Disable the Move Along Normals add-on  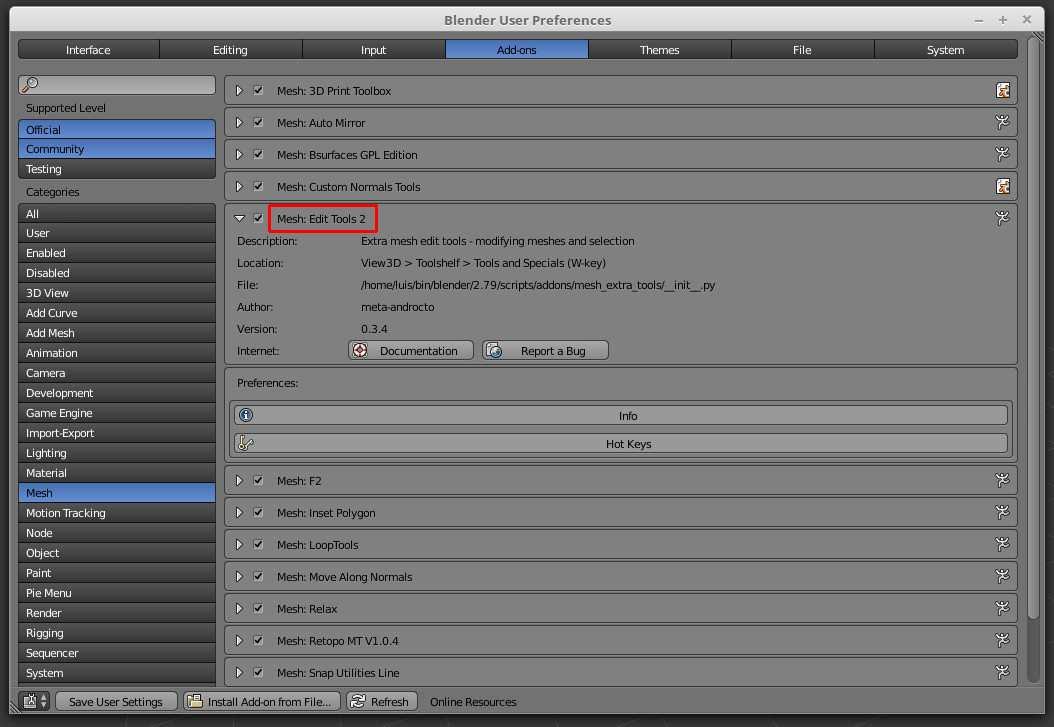(x=258, y=576)
